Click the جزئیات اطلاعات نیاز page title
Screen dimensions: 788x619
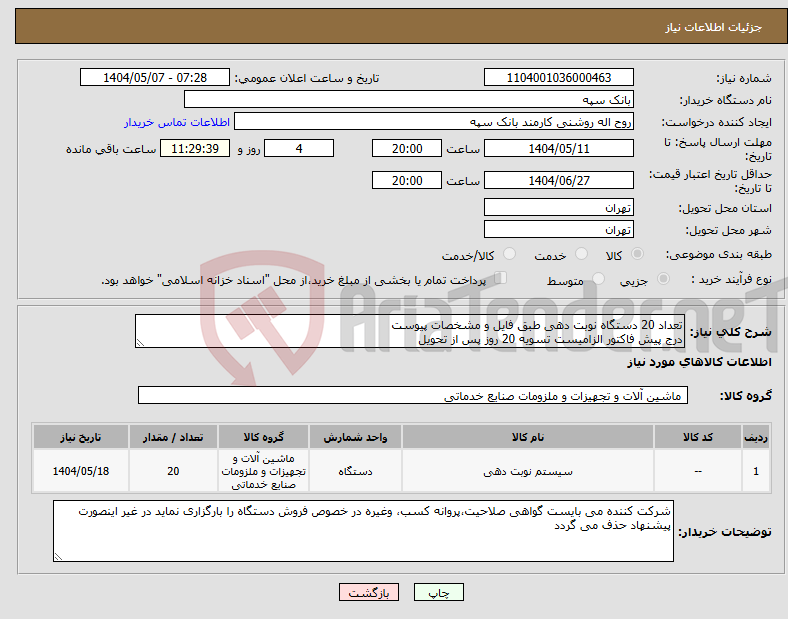(713, 27)
